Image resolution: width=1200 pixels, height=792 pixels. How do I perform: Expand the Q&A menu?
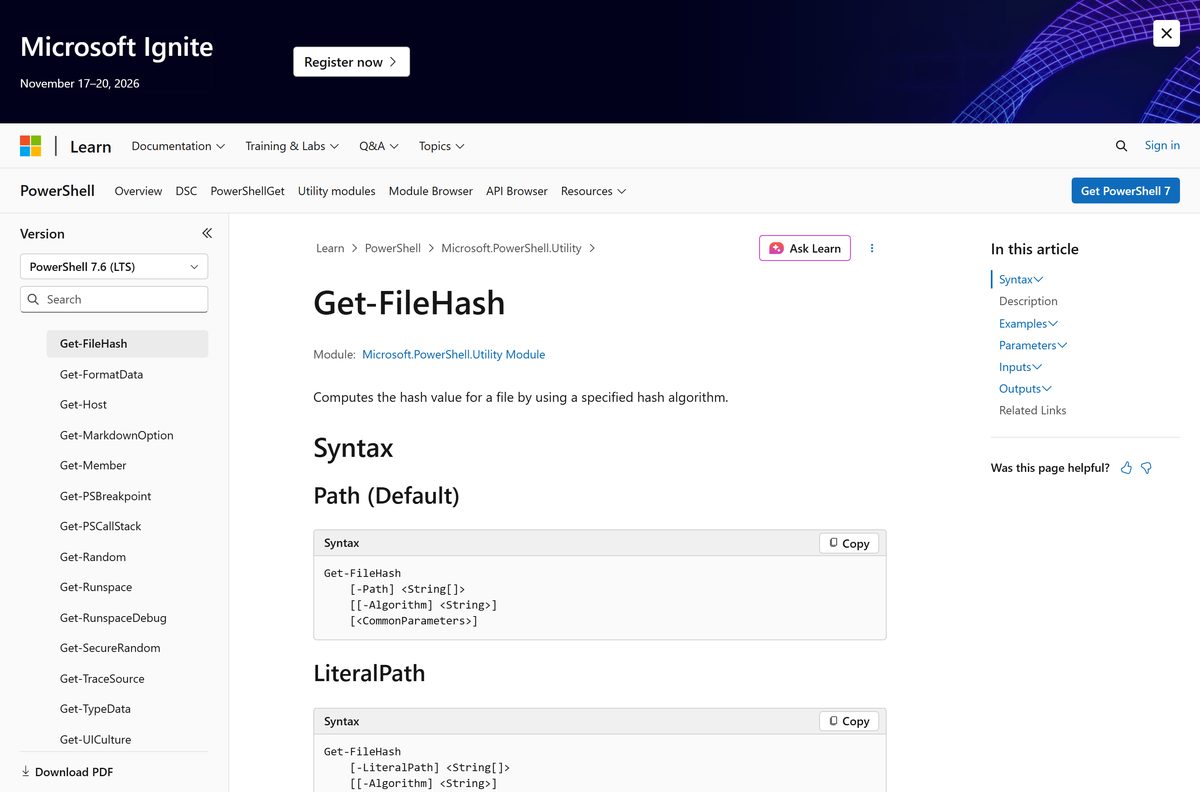point(379,146)
